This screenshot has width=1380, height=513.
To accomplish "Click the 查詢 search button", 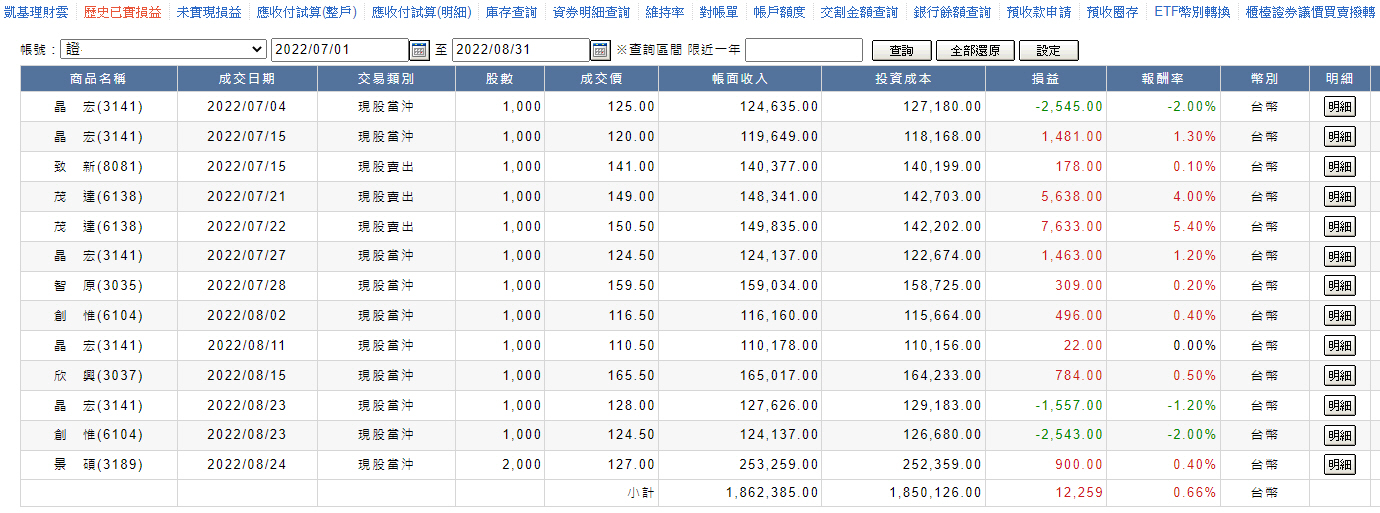I will [901, 51].
